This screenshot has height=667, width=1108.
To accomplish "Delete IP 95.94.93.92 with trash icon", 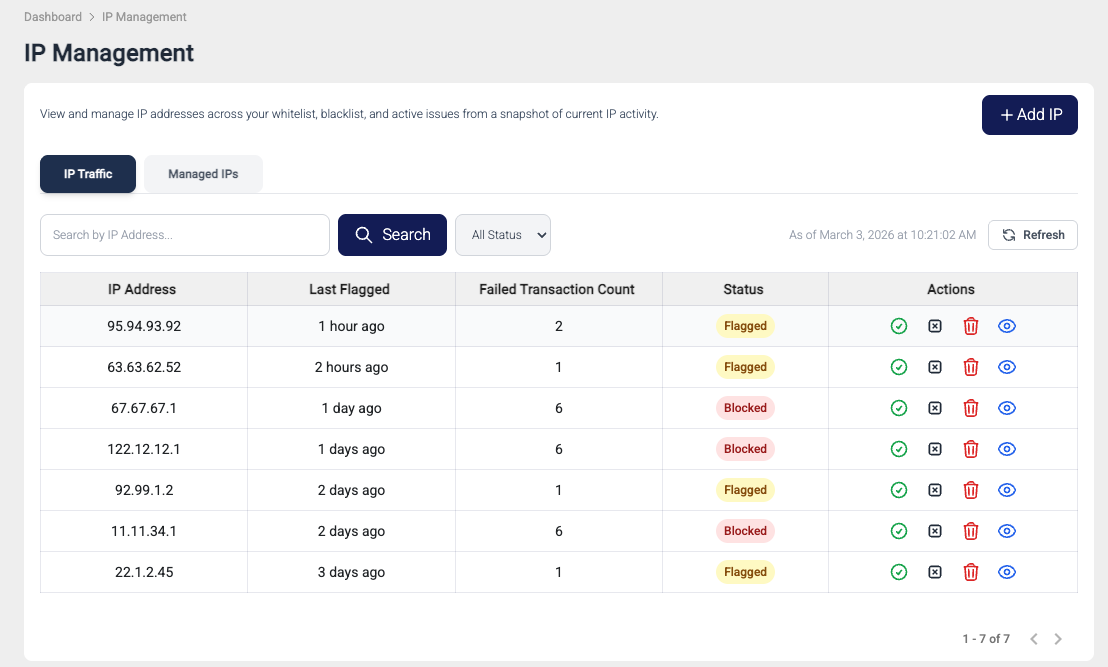I will tap(970, 326).
